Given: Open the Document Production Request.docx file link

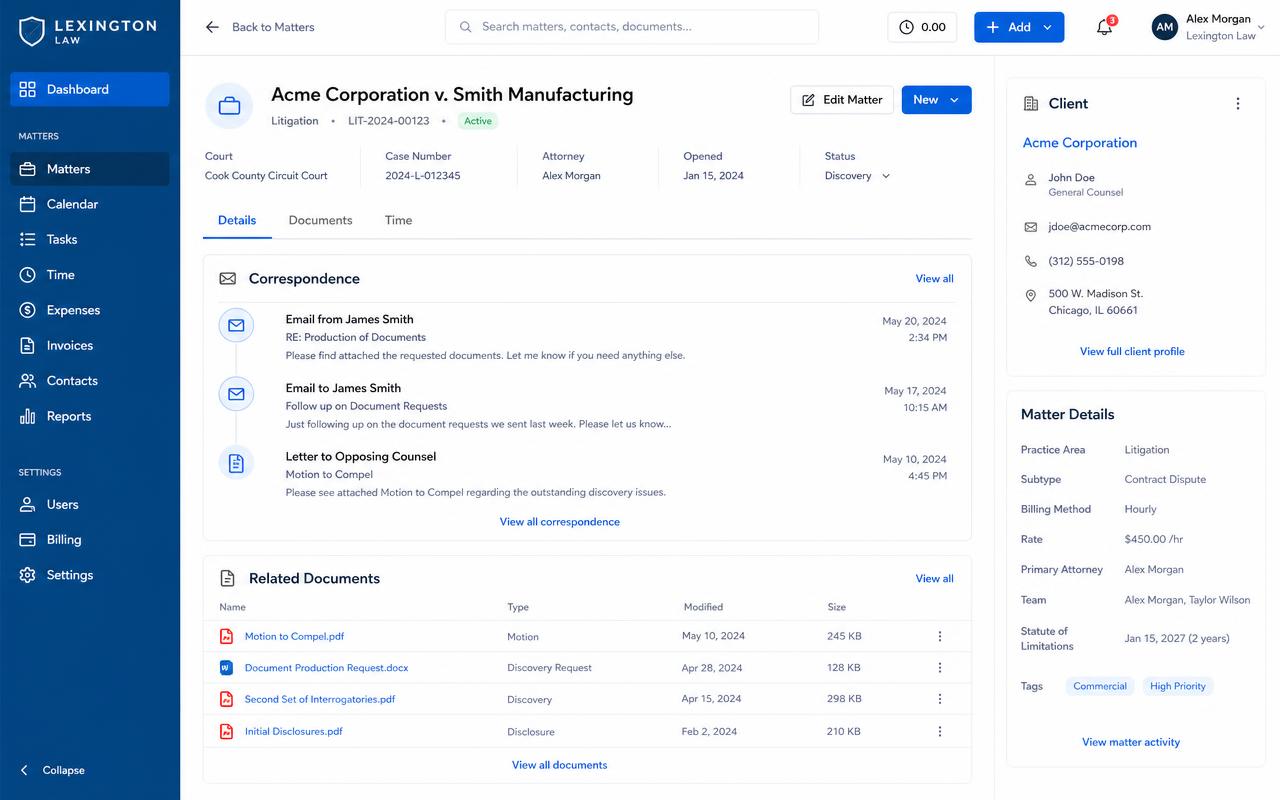Looking at the screenshot, I should coord(326,668).
